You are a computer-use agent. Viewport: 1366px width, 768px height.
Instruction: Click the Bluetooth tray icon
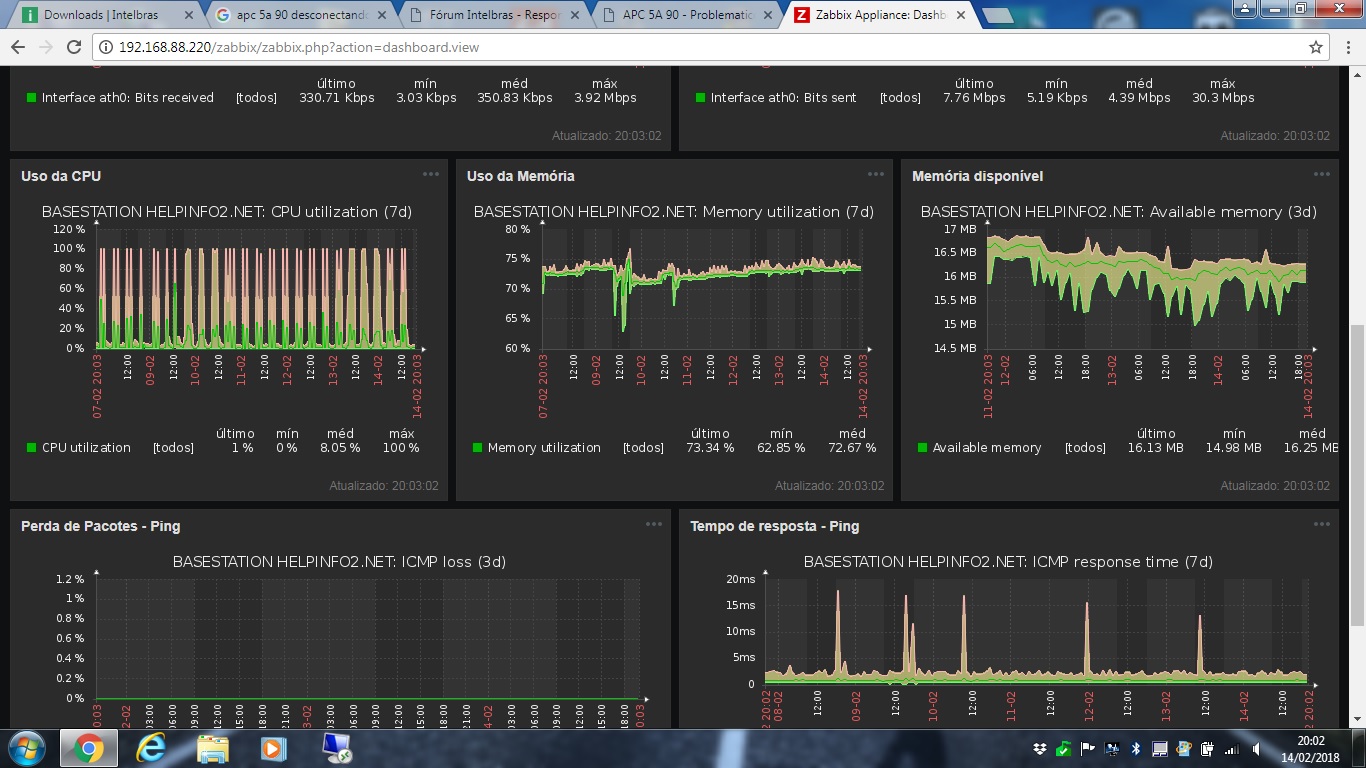click(1136, 748)
